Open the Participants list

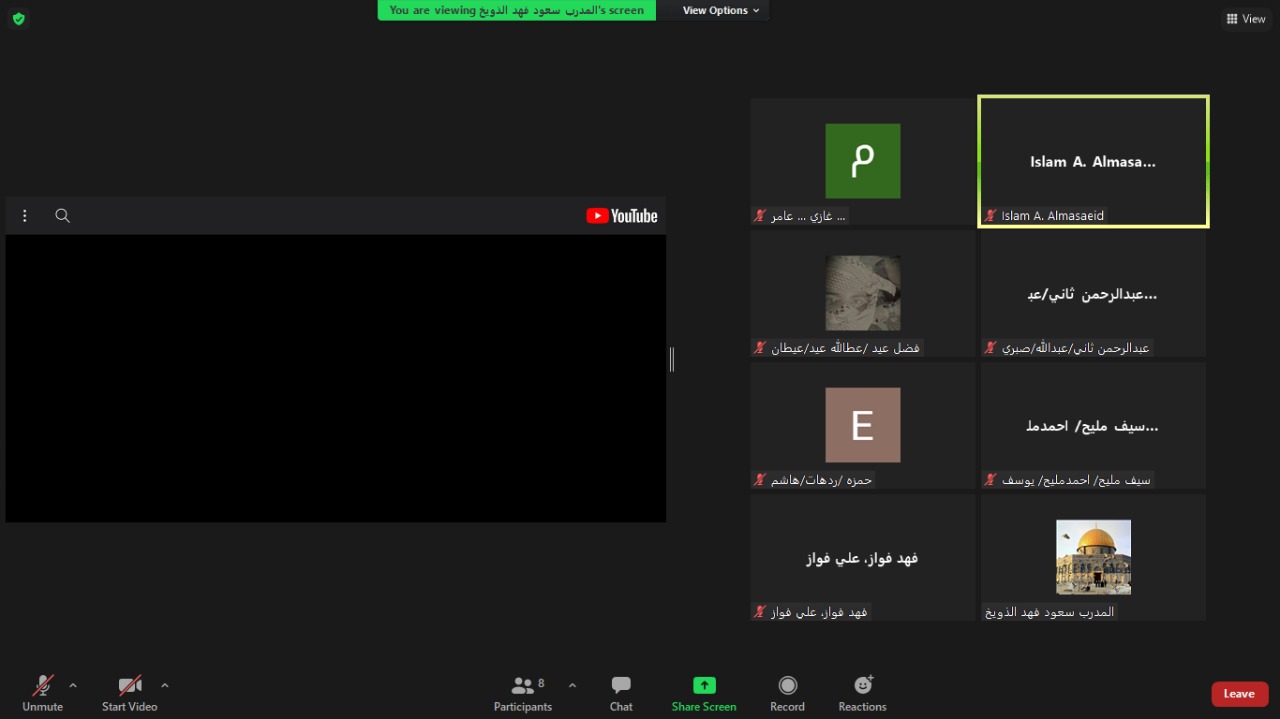pyautogui.click(x=522, y=693)
